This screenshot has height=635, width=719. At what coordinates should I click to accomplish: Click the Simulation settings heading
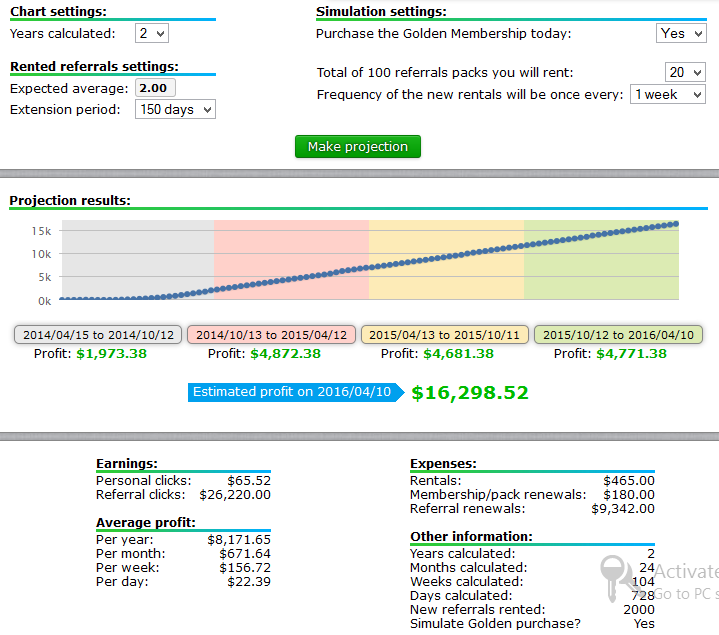(x=381, y=11)
